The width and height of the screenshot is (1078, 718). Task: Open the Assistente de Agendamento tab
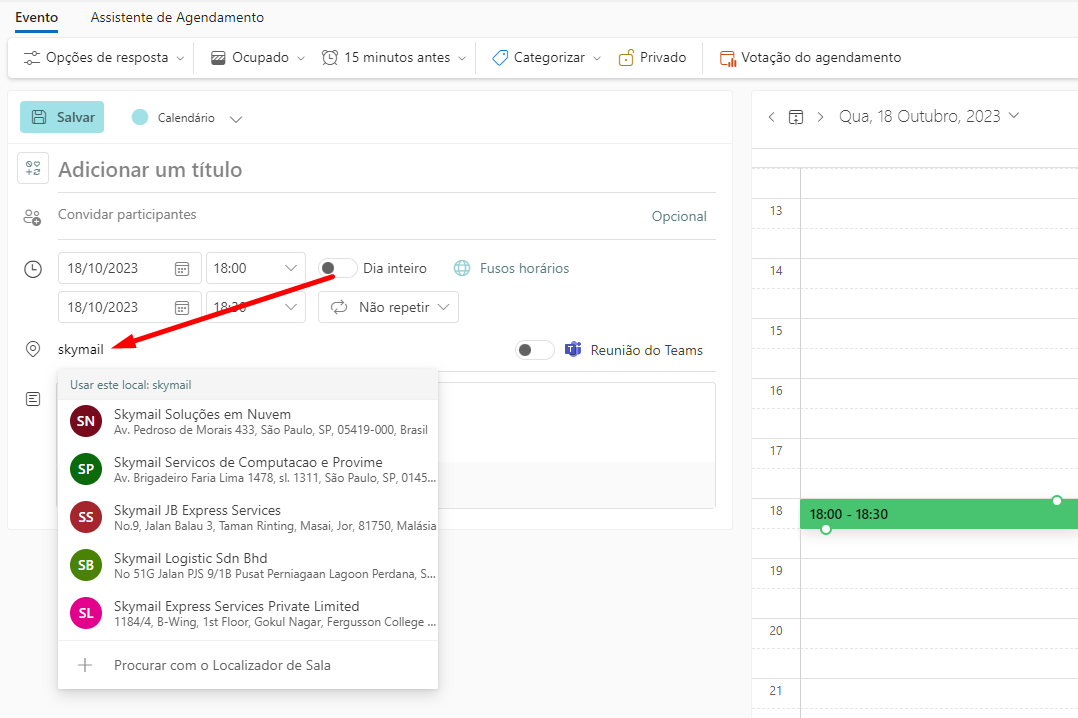click(x=177, y=18)
